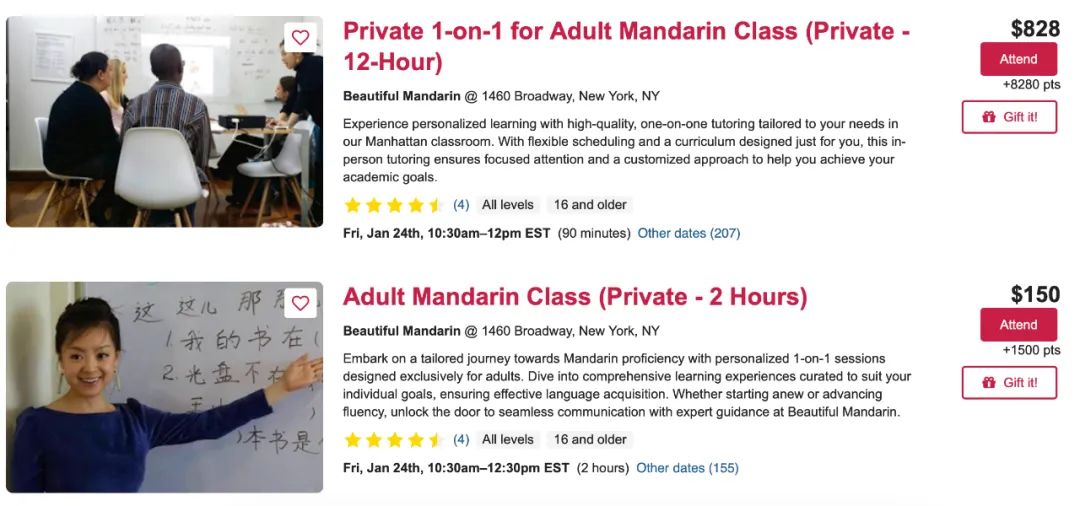Gift the 12-Hour Mandarin class
Screen dimensions: 1080x506
pos(1010,117)
